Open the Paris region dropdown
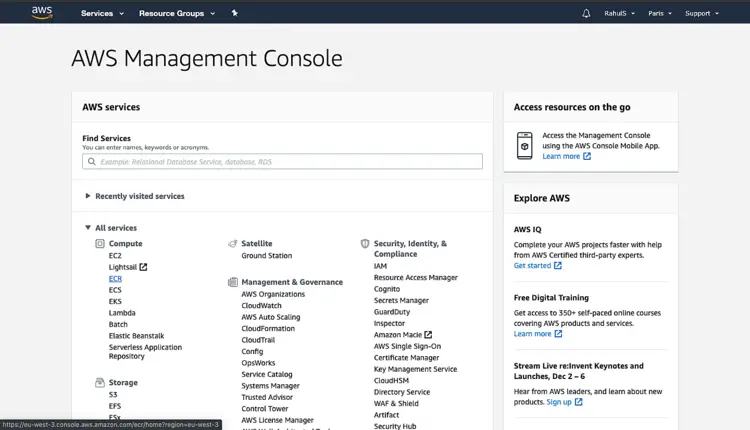This screenshot has height=430, width=750. tap(660, 13)
